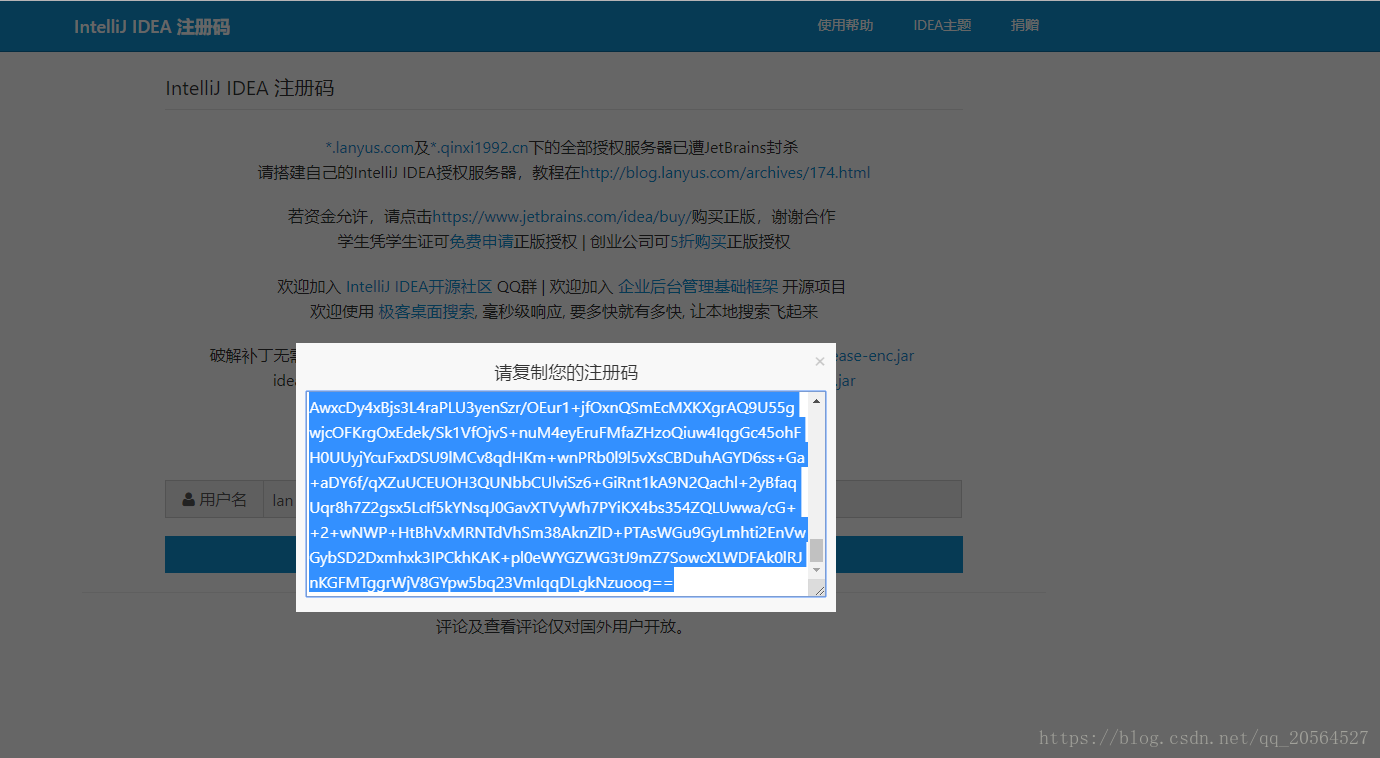
Task: Click the scroll up arrow of code textarea
Action: (817, 401)
